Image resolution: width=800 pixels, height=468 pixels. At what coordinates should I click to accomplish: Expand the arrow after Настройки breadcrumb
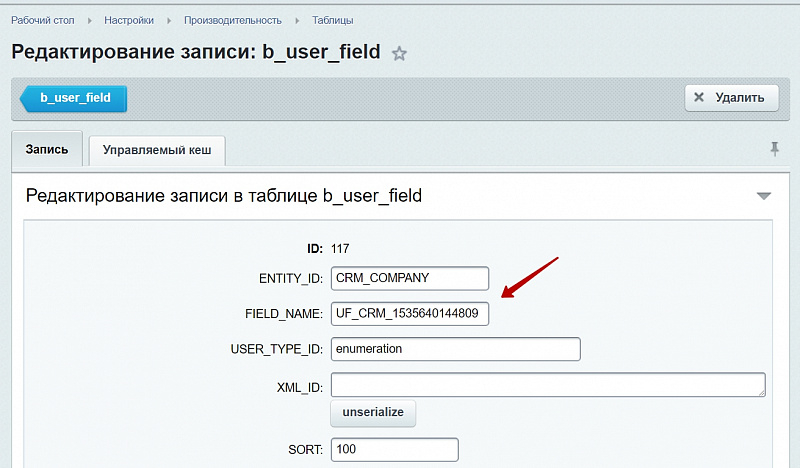[x=169, y=20]
